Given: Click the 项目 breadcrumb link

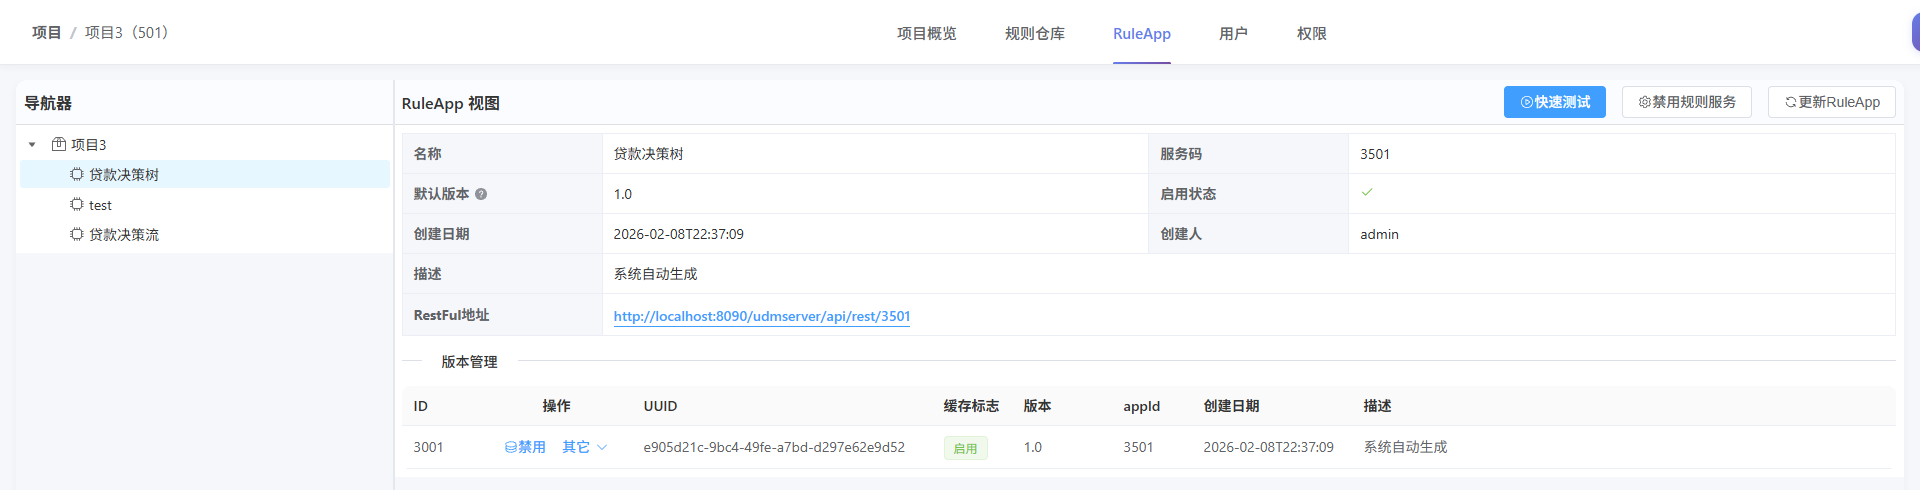Looking at the screenshot, I should tap(46, 32).
